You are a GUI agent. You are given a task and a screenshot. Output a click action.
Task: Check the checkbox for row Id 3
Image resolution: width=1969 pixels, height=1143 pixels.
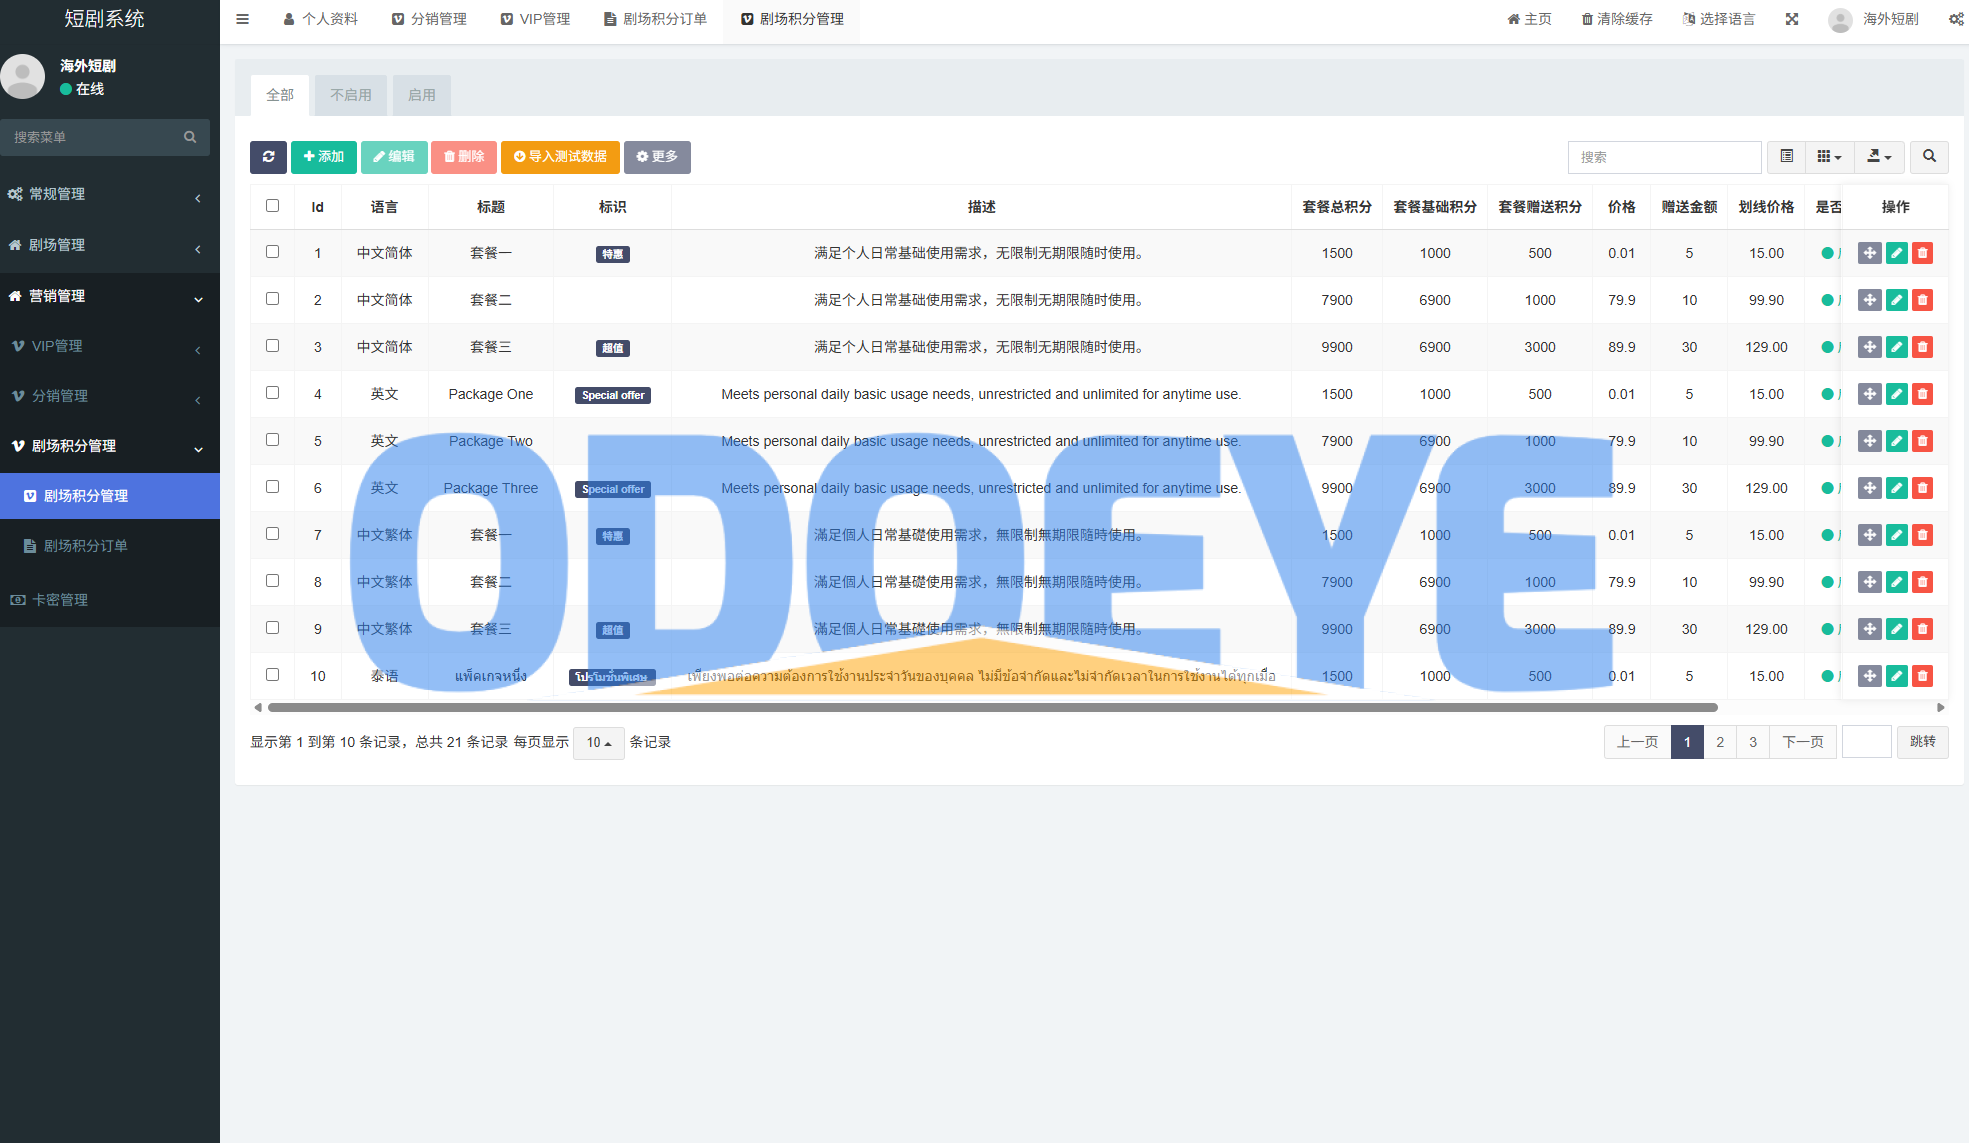point(272,346)
